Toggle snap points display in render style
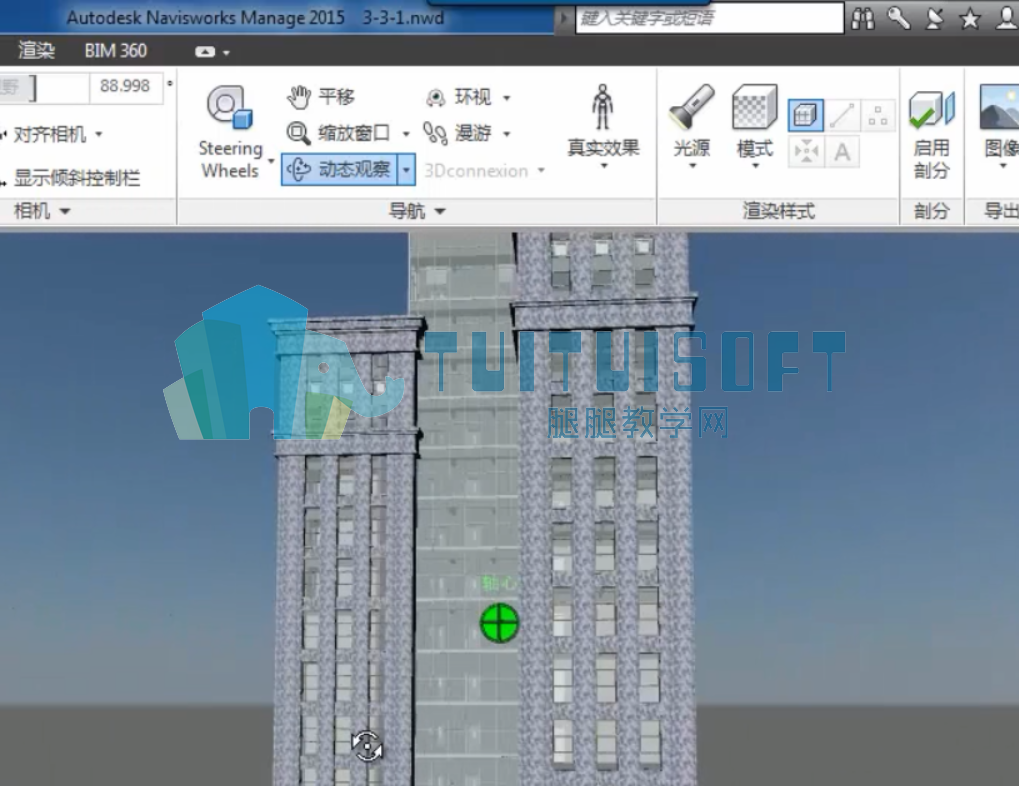 [806, 152]
